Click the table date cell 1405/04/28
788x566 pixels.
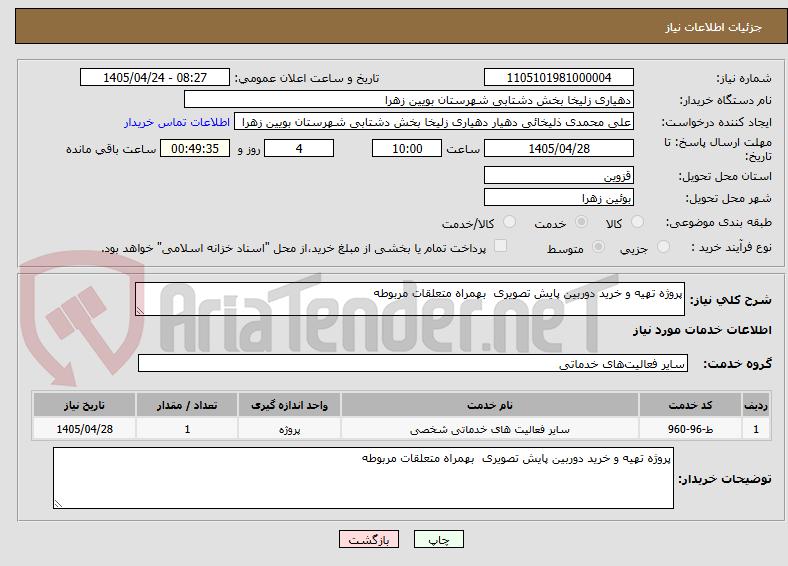coord(84,429)
